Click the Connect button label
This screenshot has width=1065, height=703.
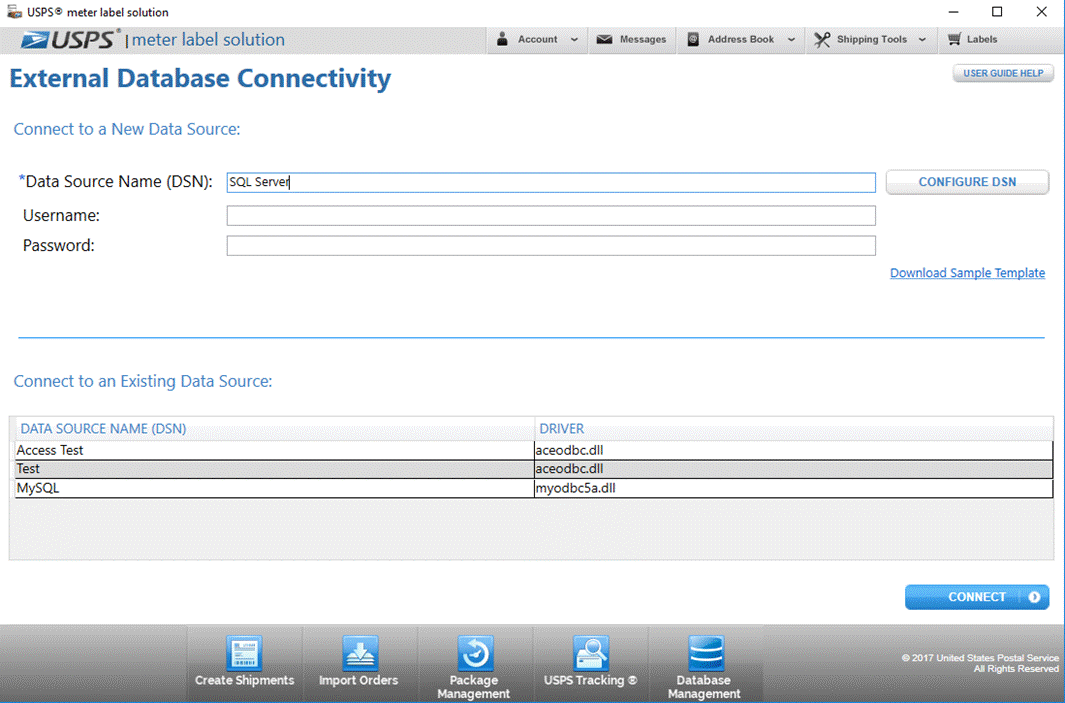pos(977,597)
